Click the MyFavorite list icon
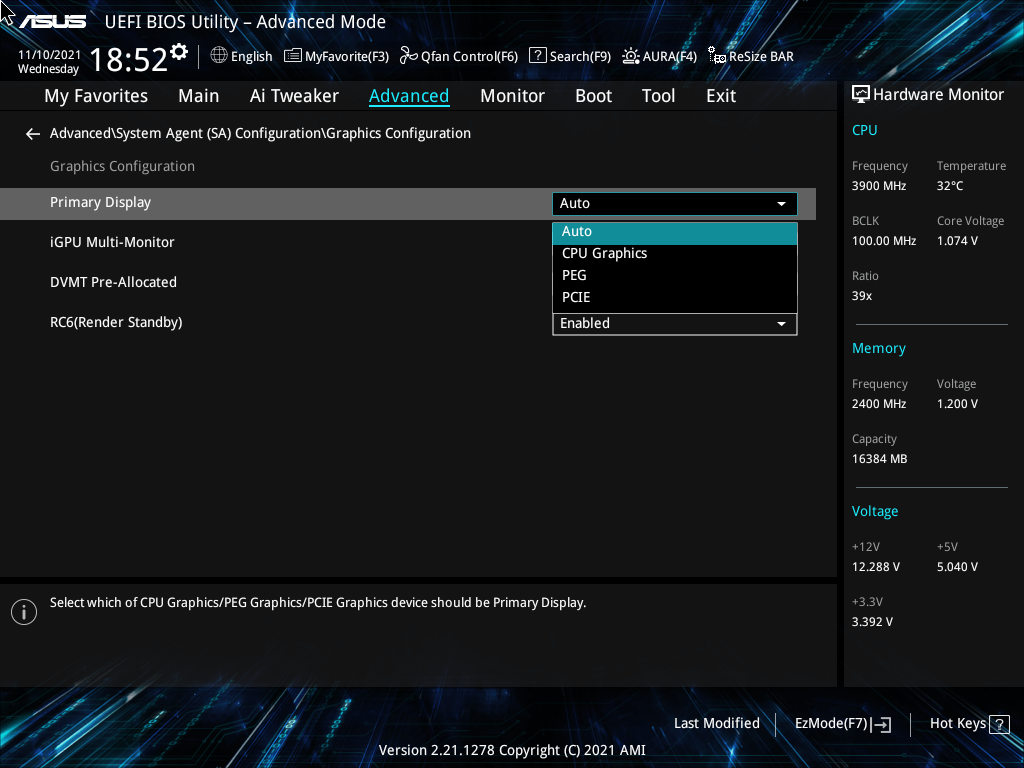This screenshot has width=1024, height=768. (293, 56)
